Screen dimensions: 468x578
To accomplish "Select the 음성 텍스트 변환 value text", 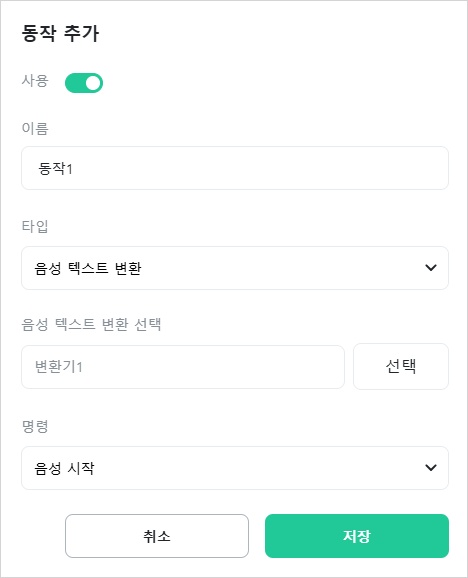I will [x=88, y=268].
